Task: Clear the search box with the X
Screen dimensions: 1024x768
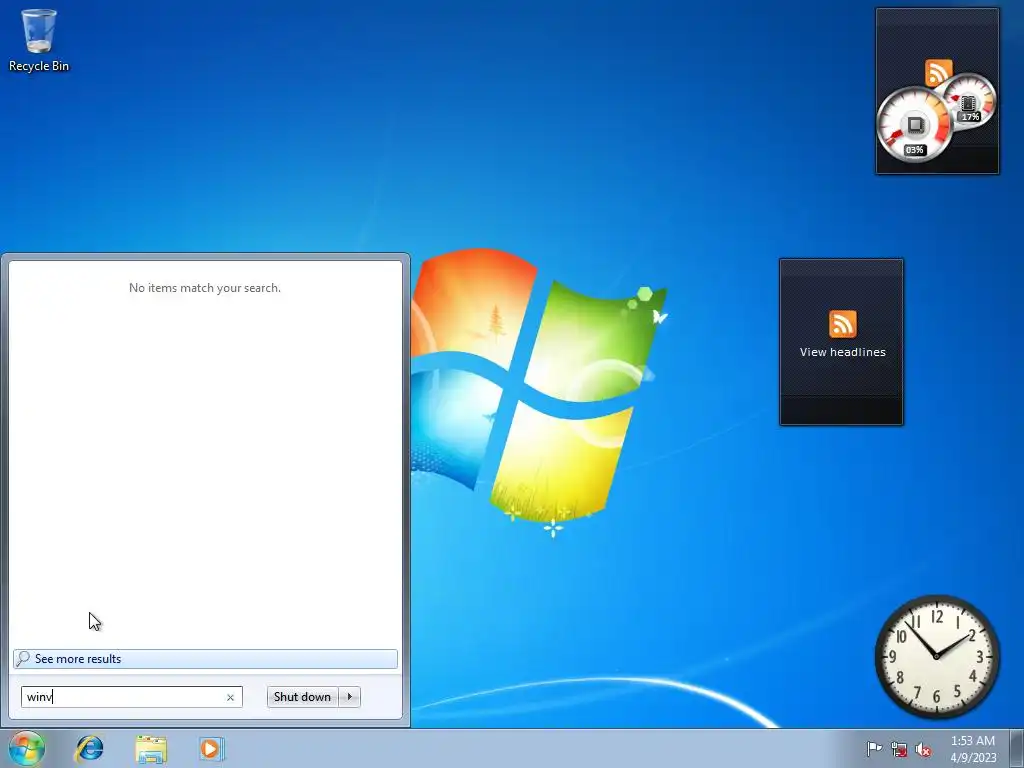Action: (230, 697)
